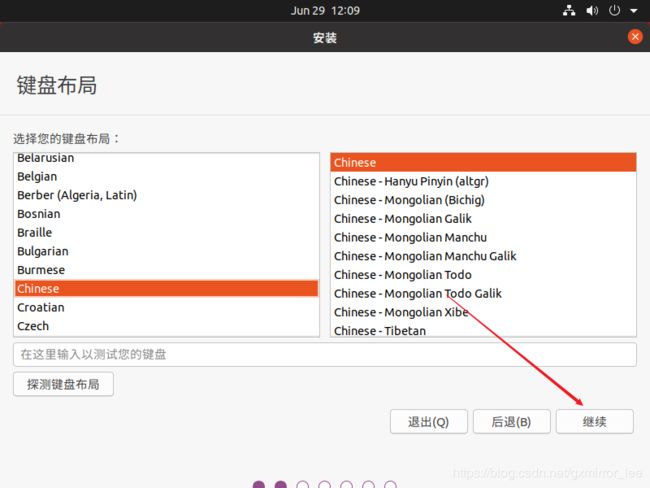Open the clock showing Jun 29 12:09
Image resolution: width=650 pixels, height=488 pixels.
click(325, 11)
